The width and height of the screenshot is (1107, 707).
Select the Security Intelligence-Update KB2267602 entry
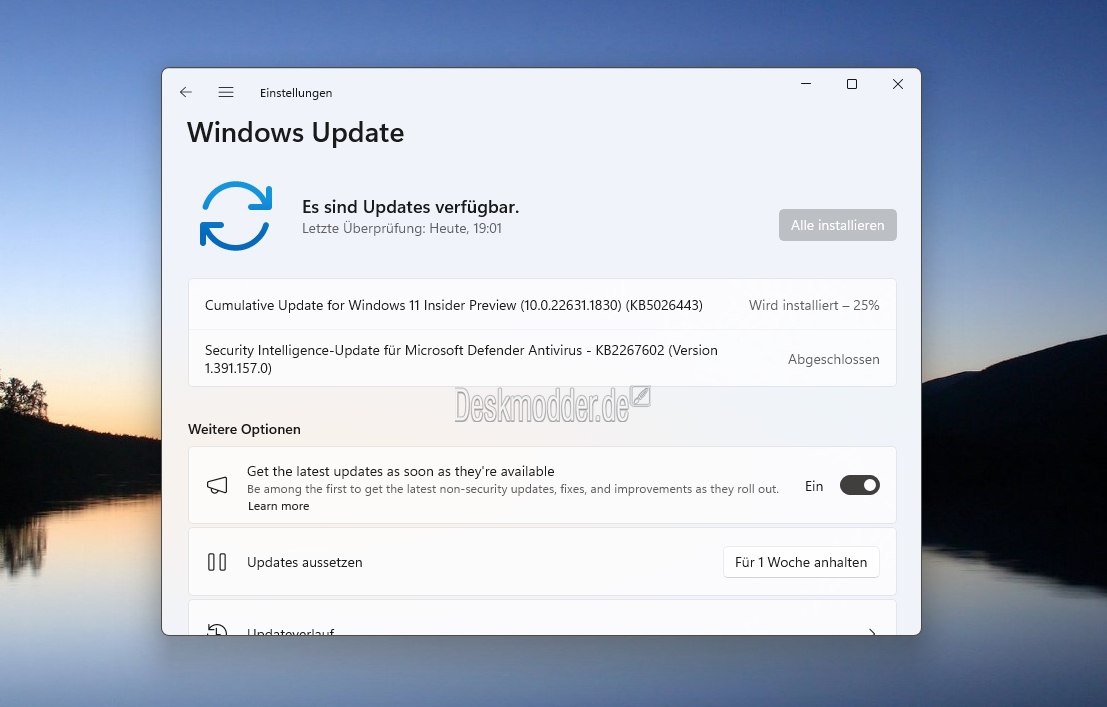(542, 359)
